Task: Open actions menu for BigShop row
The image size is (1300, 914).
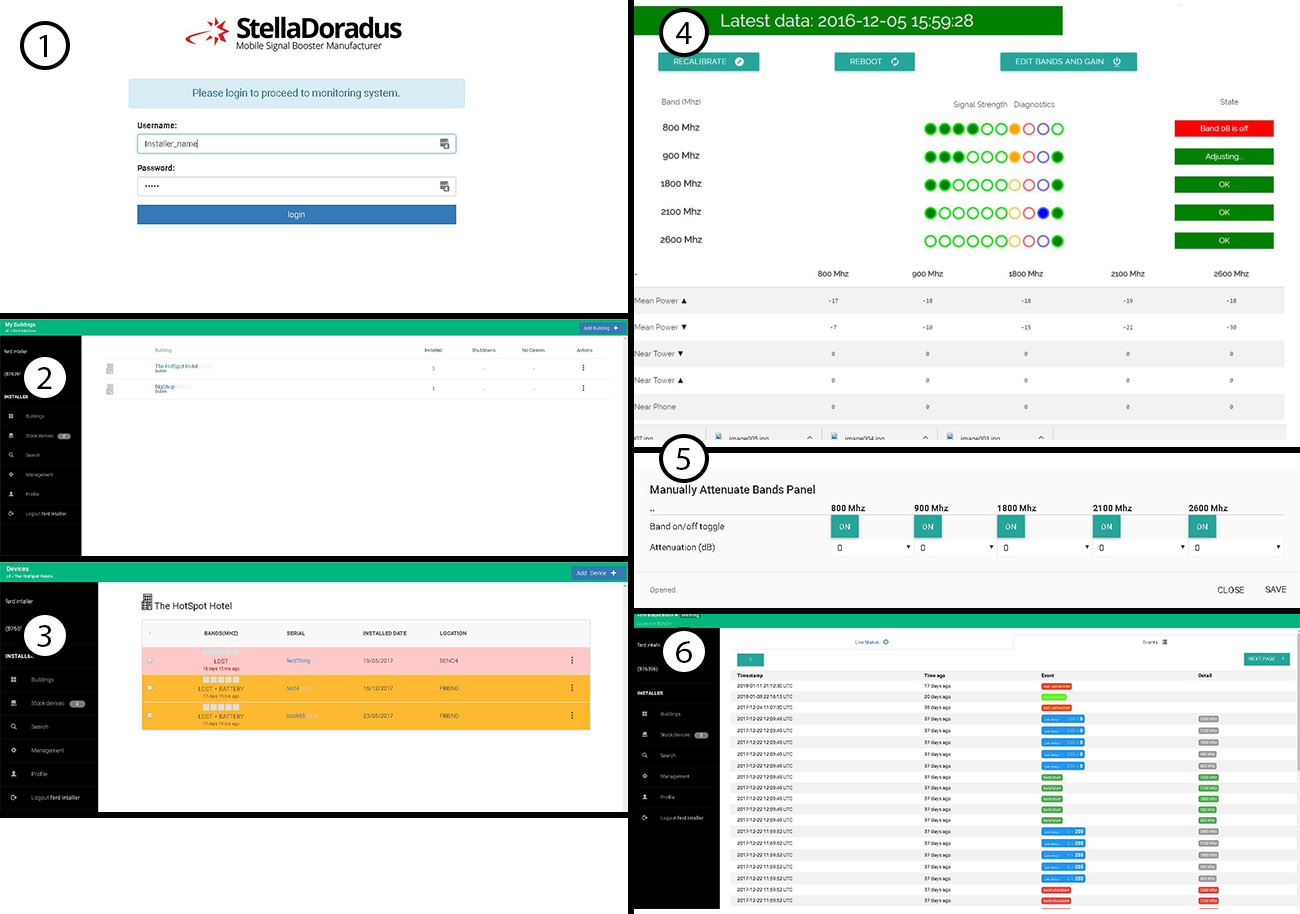Action: tap(583, 388)
